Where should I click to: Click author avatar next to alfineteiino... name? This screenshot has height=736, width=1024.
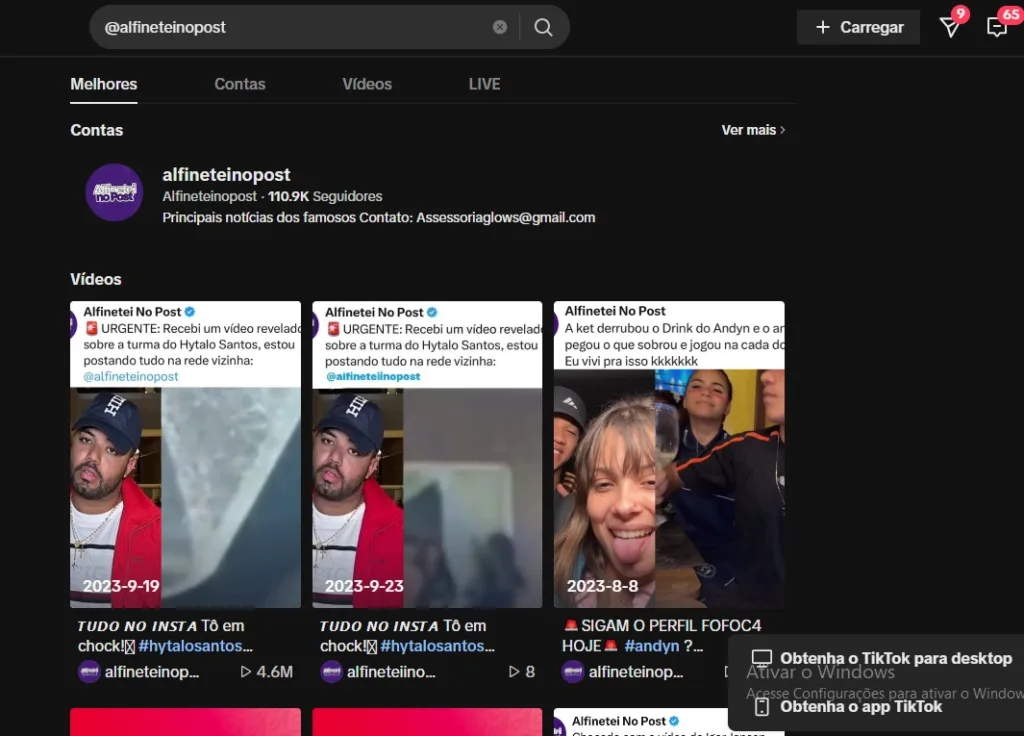(x=331, y=671)
